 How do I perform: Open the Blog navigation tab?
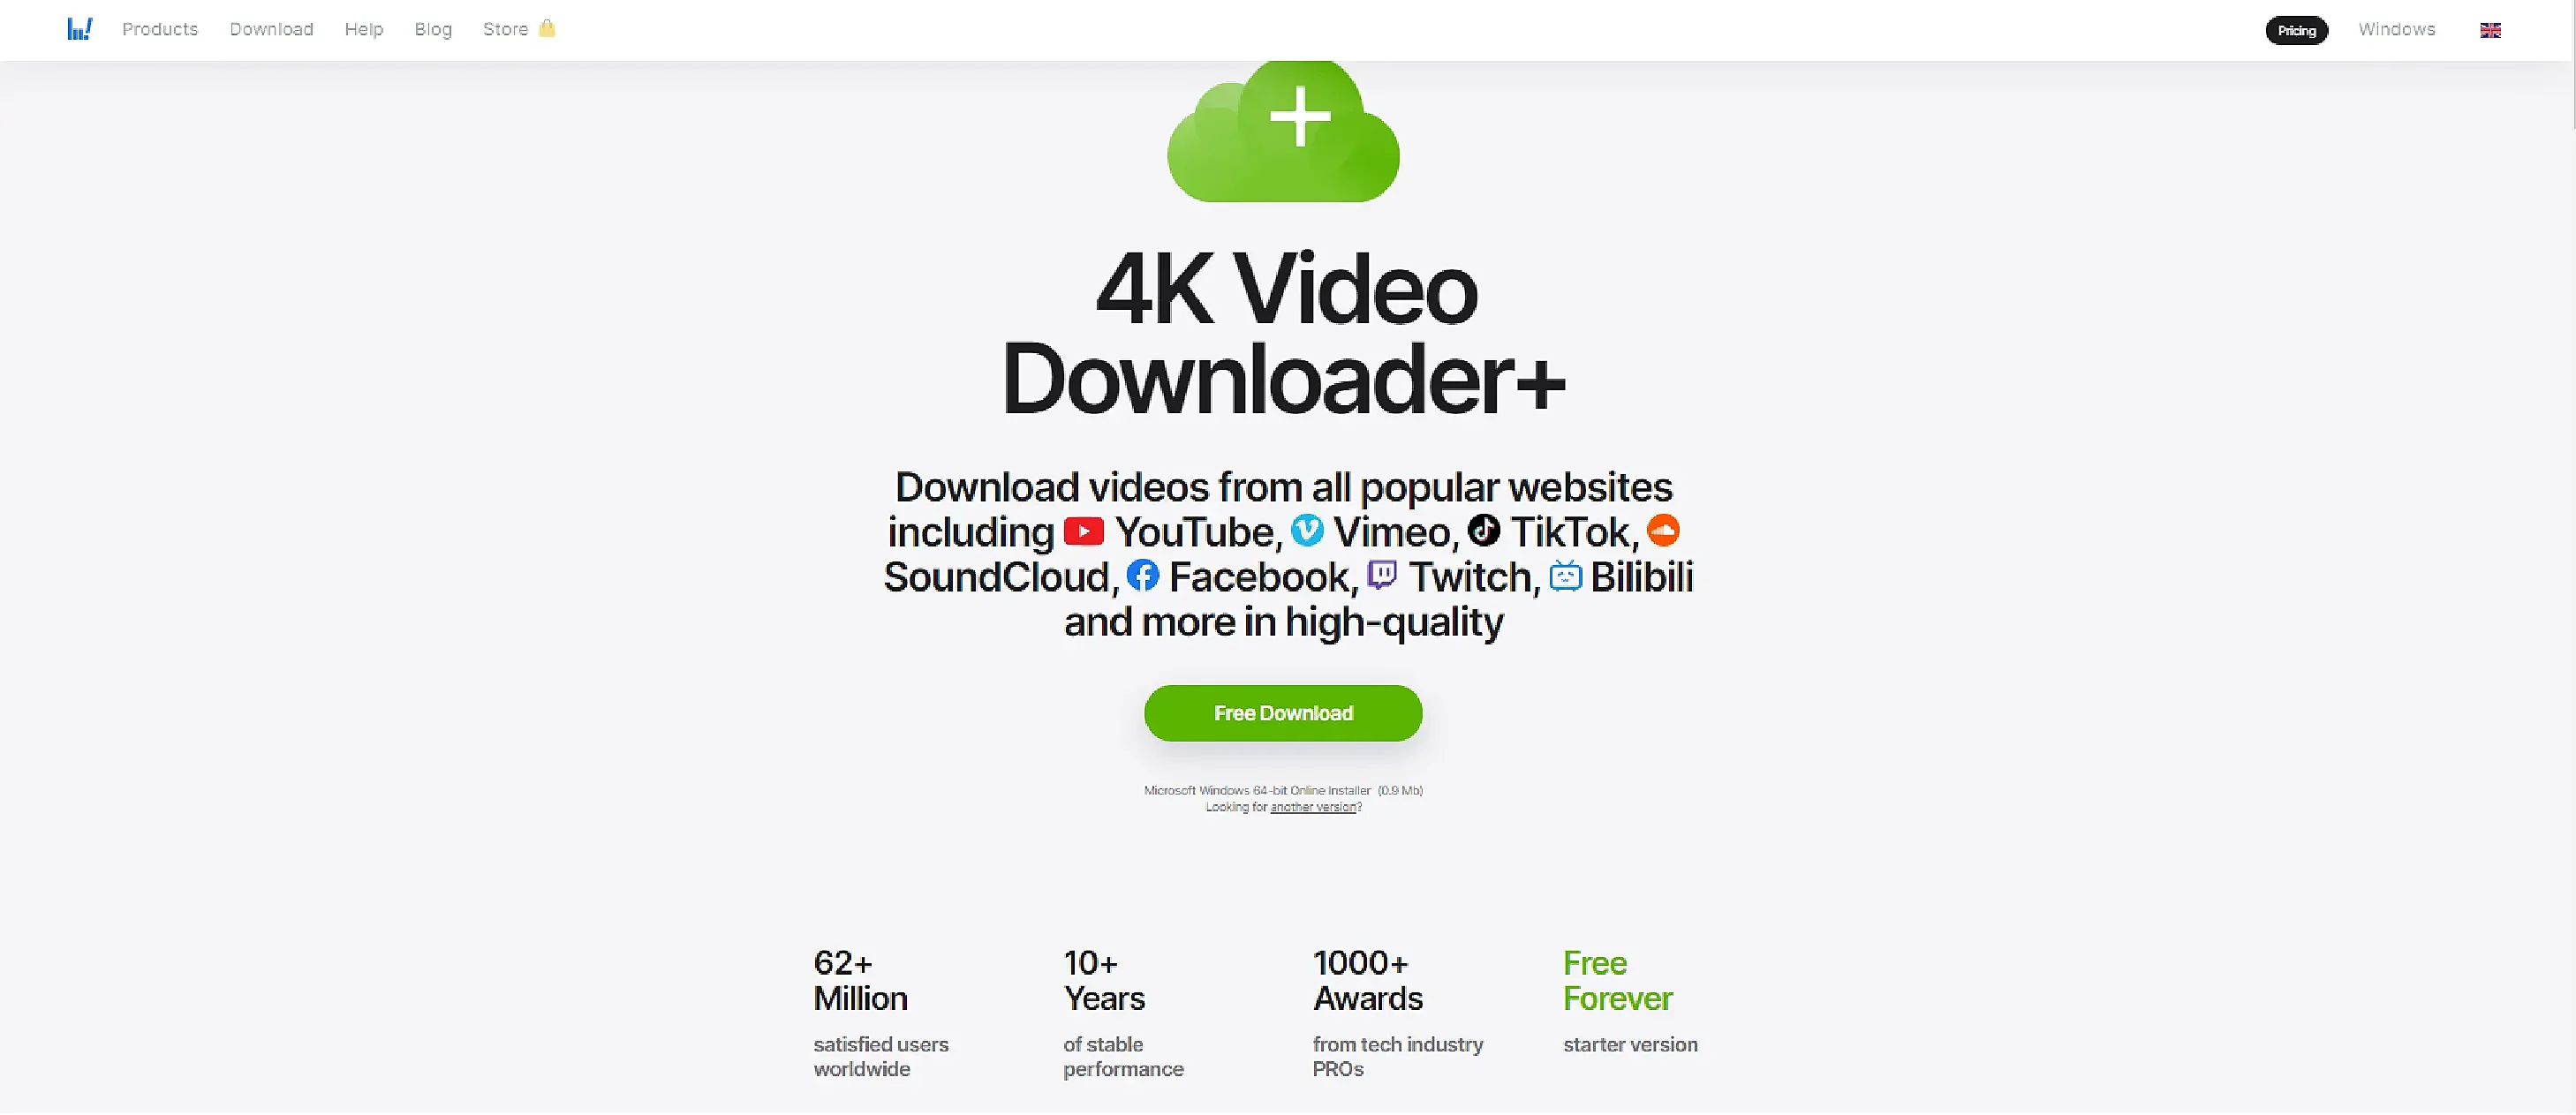click(x=434, y=29)
